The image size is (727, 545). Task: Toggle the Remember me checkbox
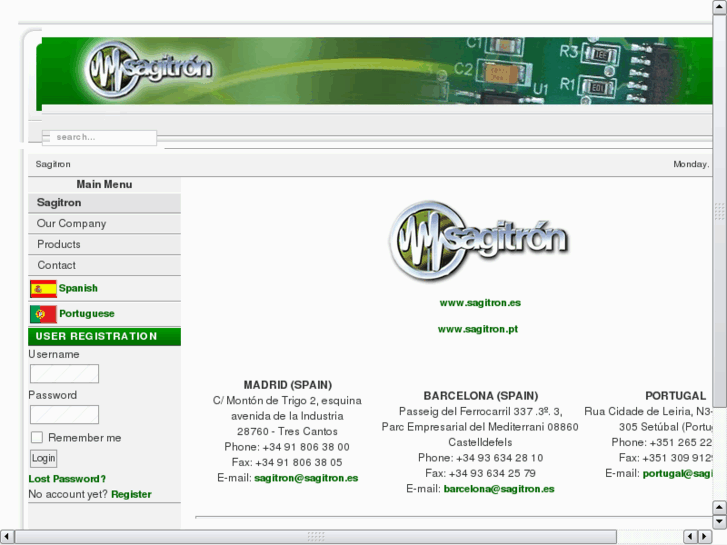click(x=37, y=437)
